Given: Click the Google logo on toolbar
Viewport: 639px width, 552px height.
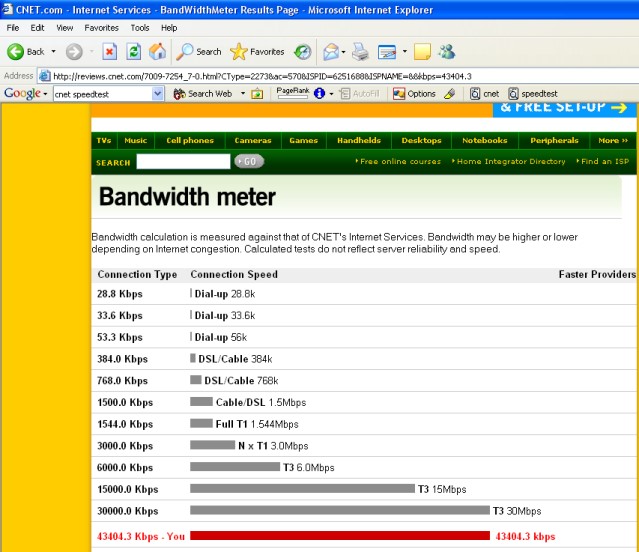Looking at the screenshot, I should (x=22, y=93).
